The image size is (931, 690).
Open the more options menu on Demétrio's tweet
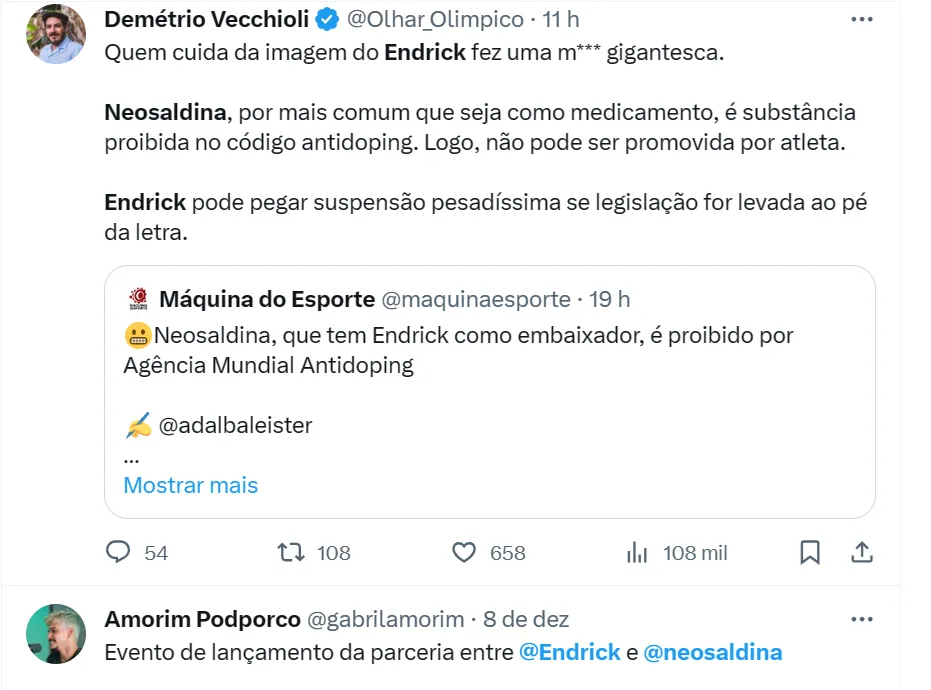coord(862,19)
